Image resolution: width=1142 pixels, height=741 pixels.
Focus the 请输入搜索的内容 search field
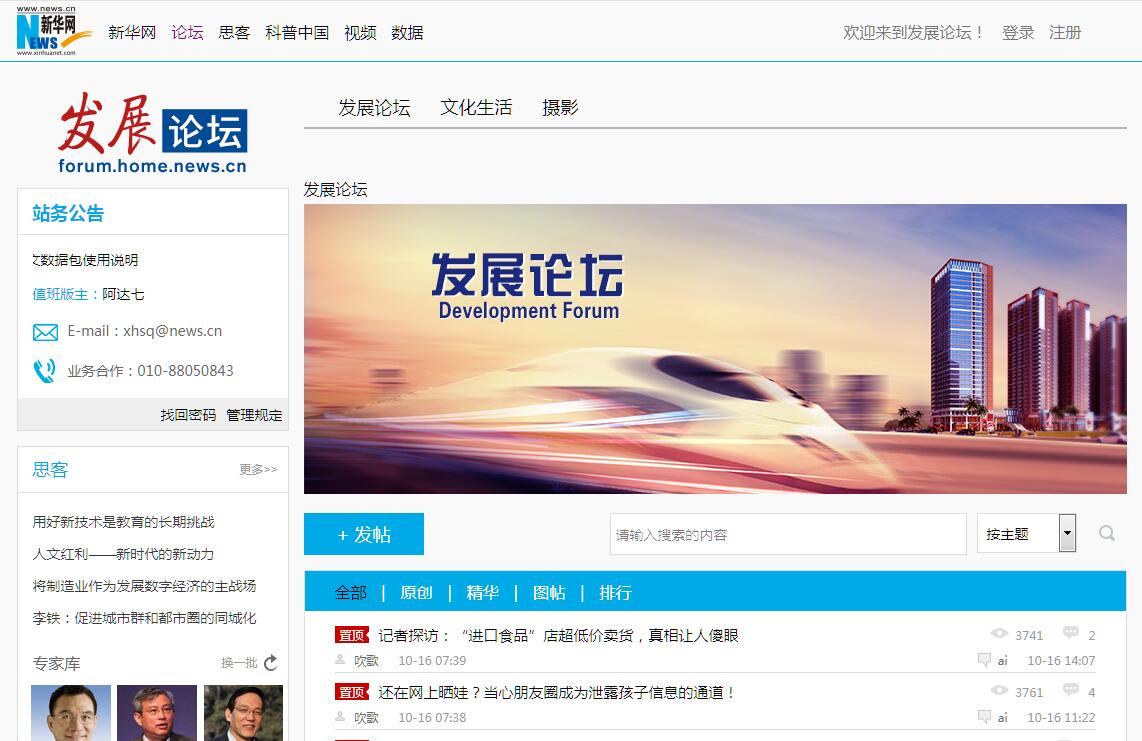(787, 534)
